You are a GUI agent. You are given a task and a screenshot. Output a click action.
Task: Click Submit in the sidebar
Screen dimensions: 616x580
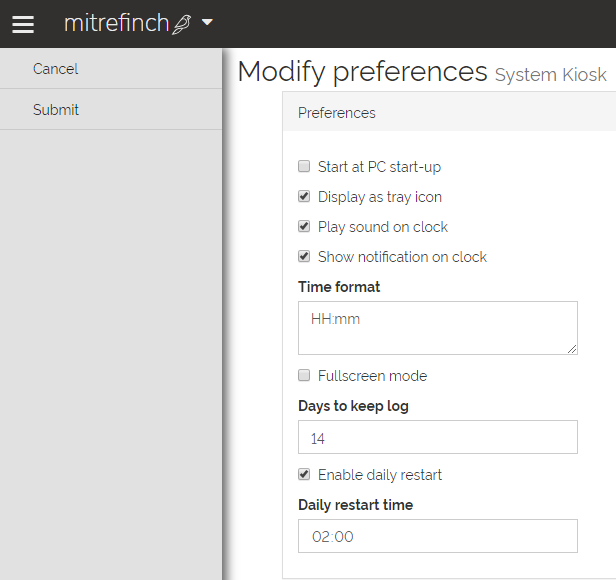tap(56, 110)
